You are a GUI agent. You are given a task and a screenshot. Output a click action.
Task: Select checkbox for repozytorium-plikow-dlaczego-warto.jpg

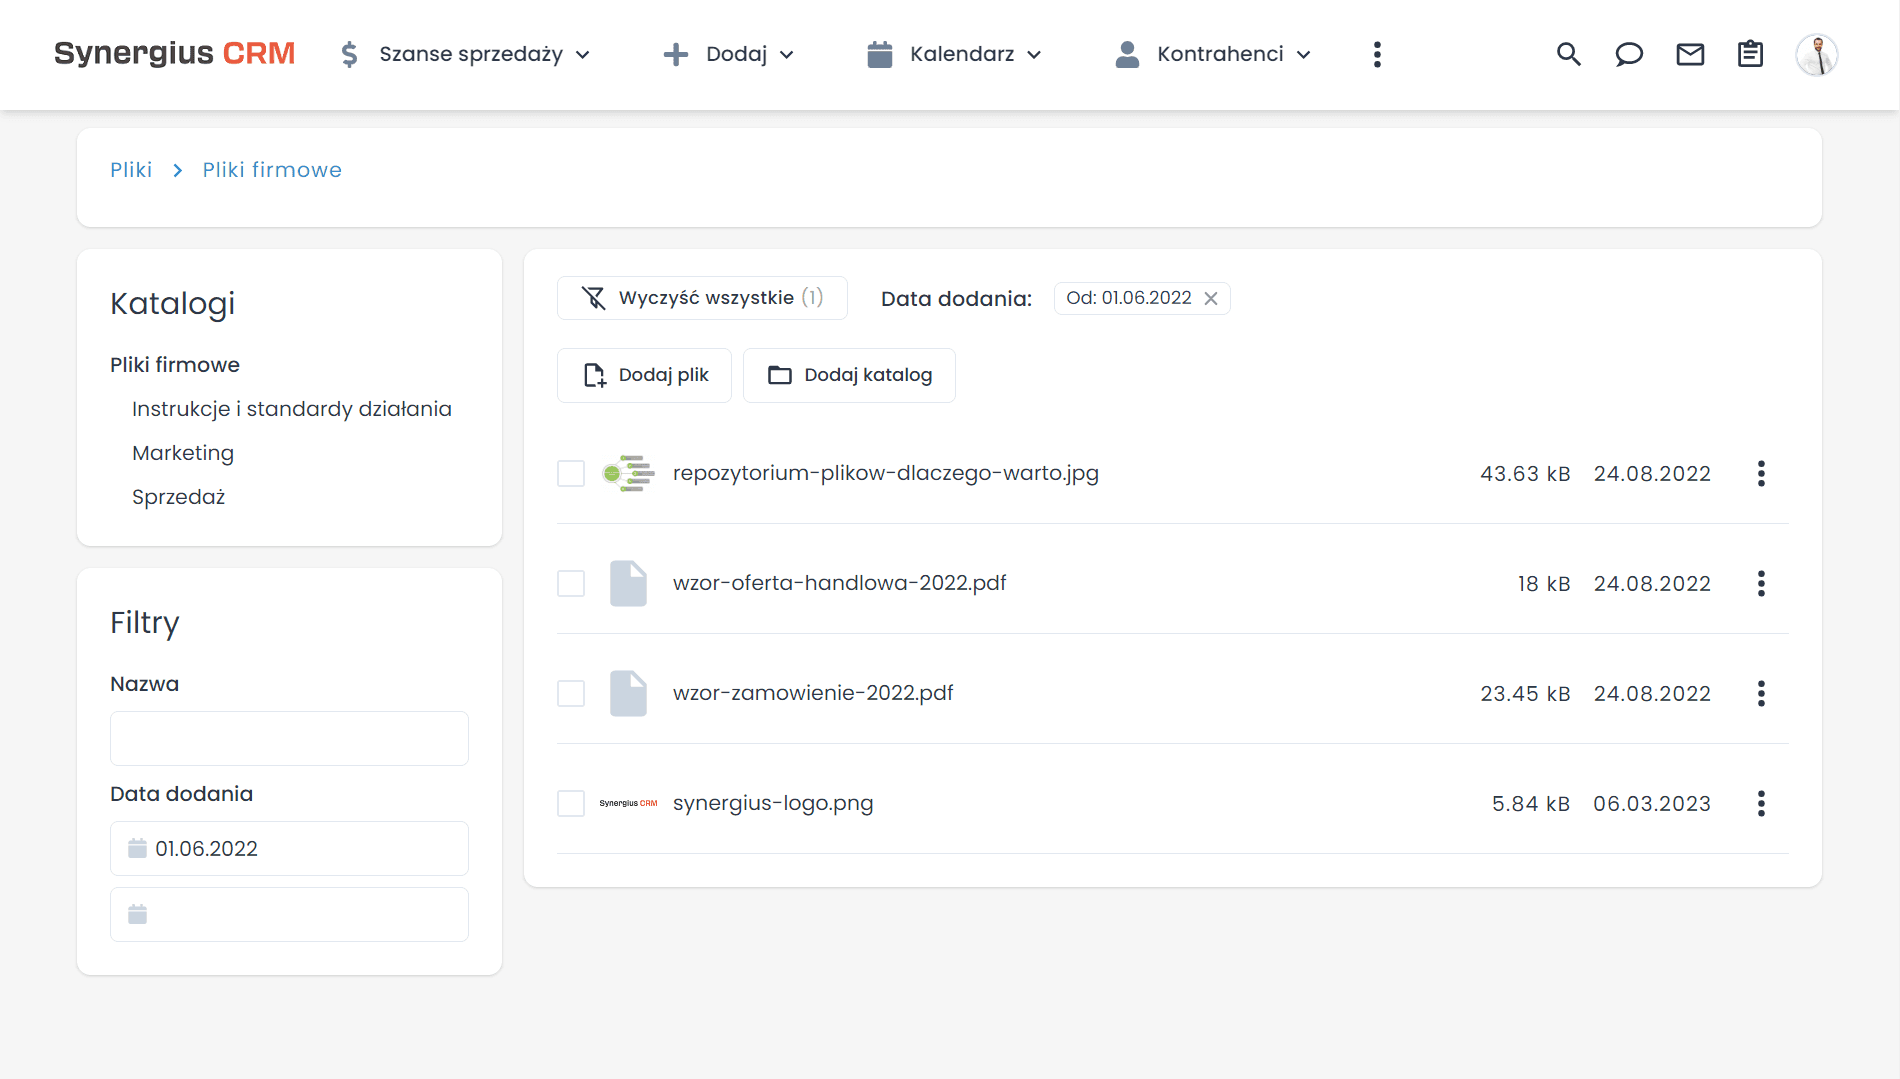click(570, 473)
